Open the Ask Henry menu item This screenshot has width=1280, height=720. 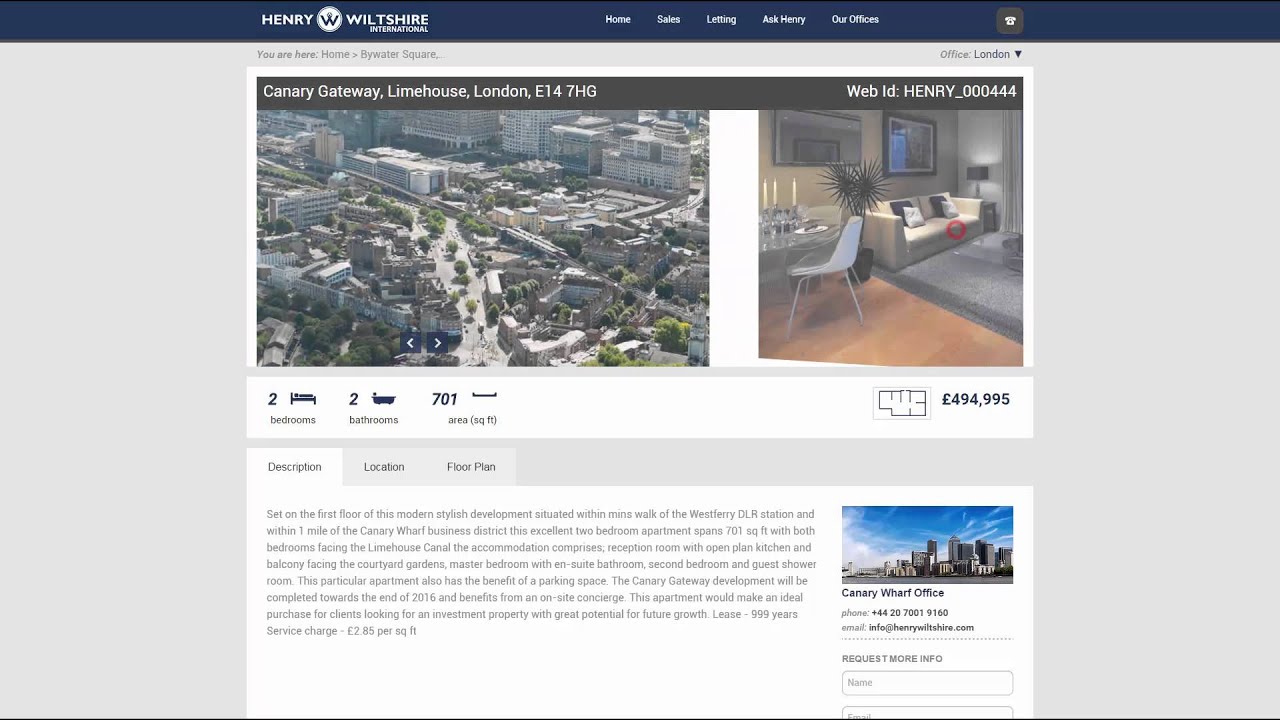[784, 19]
